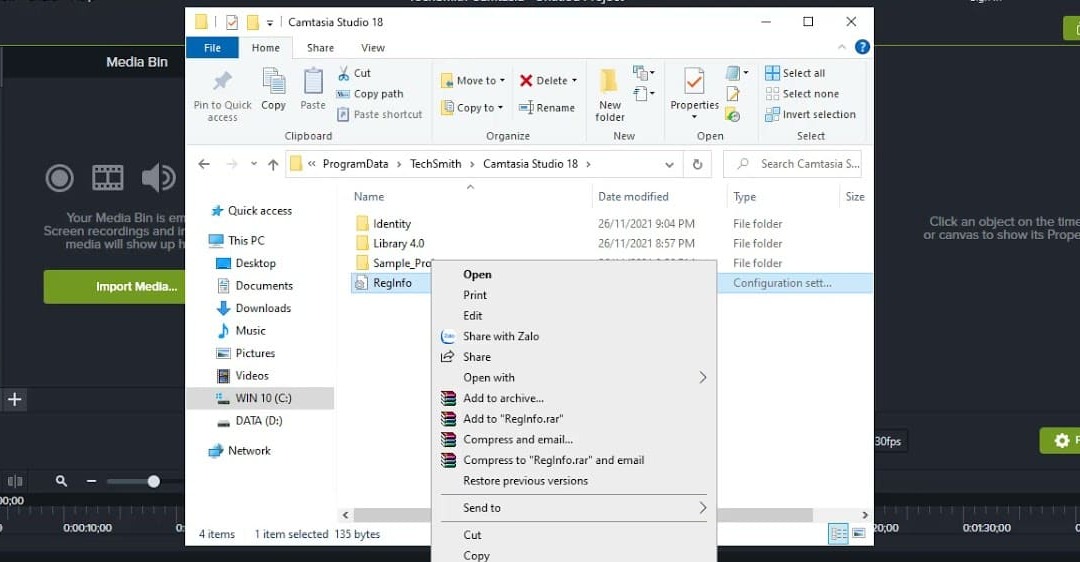Screen dimensions: 1080x562
Task: Click Invert selection in the ribbon
Action: [811, 114]
